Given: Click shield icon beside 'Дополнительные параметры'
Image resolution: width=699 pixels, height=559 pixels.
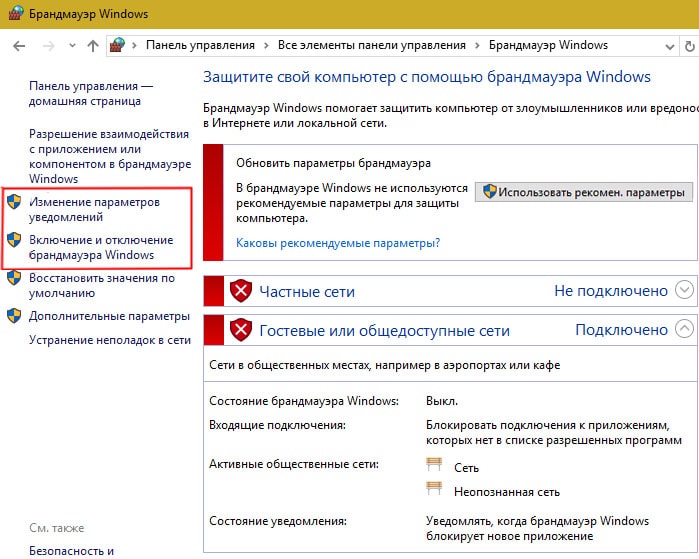Looking at the screenshot, I should click(x=14, y=316).
